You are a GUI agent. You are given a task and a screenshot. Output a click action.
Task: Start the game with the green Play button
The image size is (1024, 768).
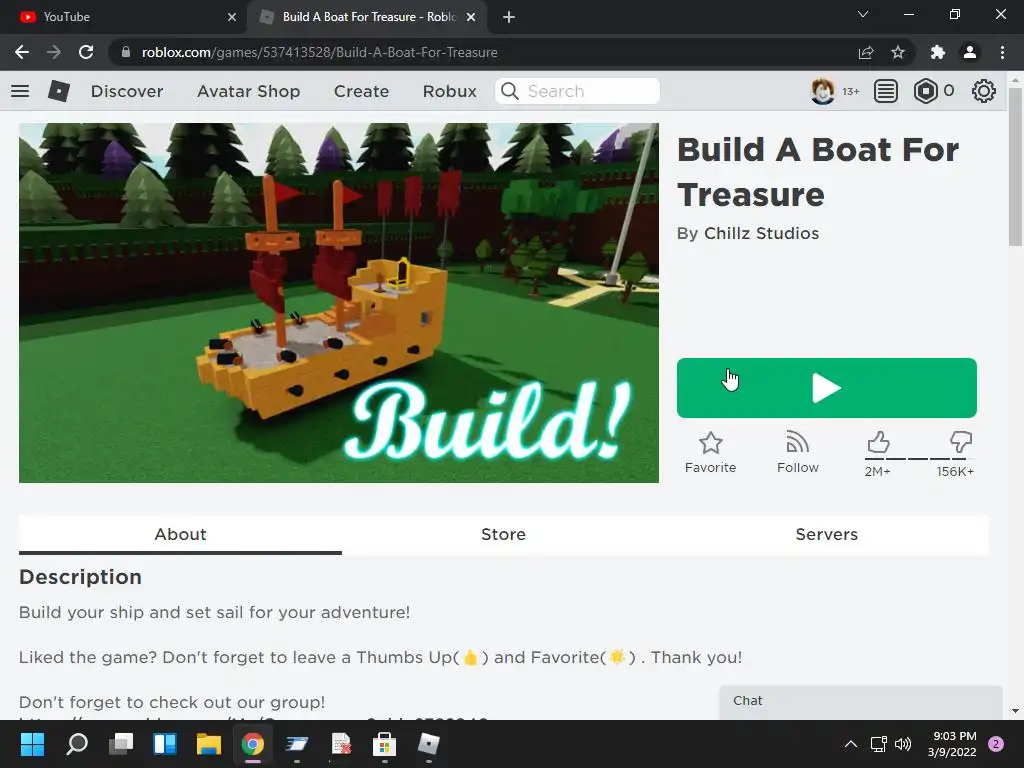tap(827, 388)
